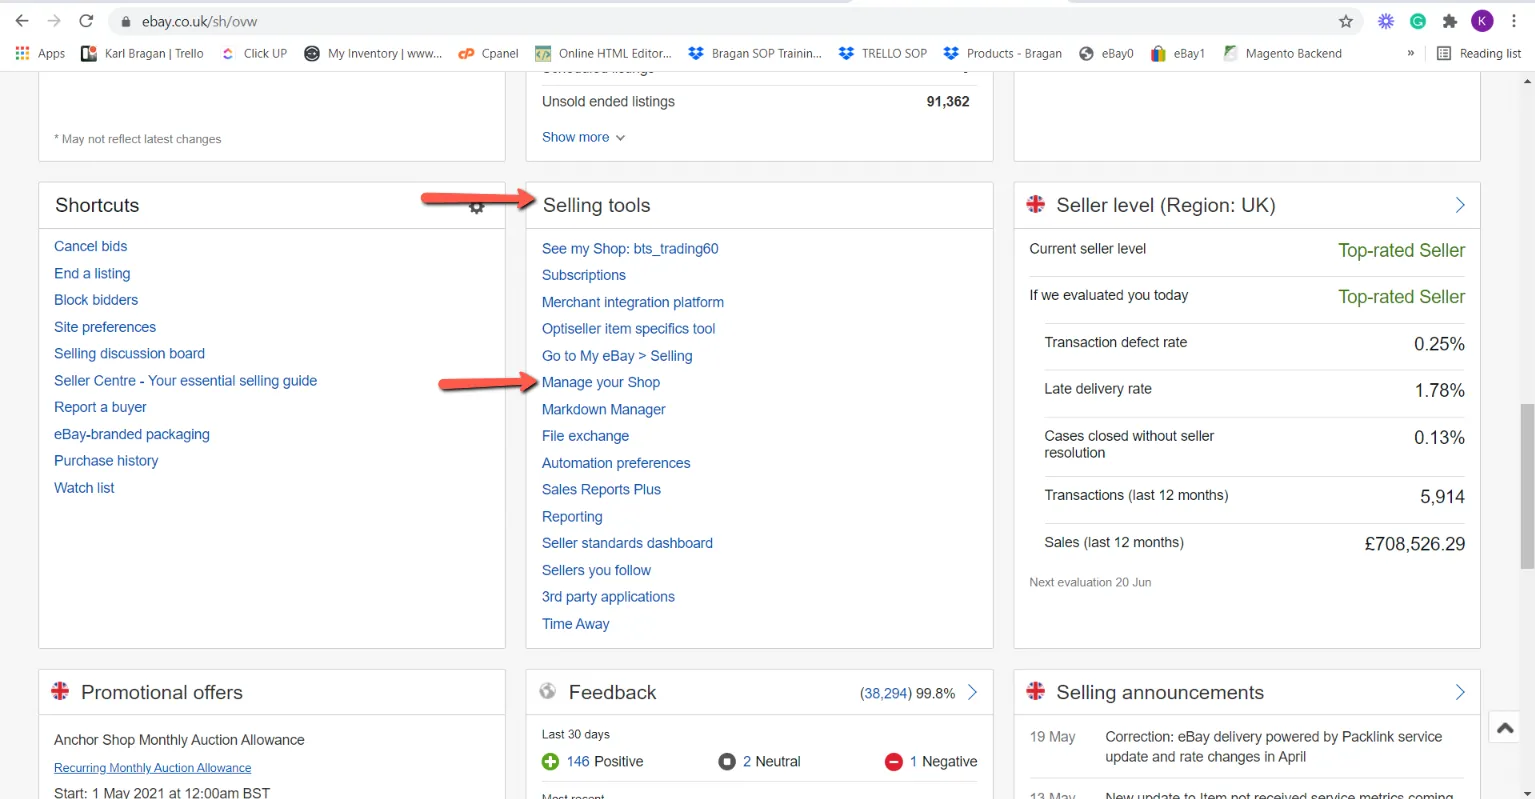Click the page vertical scrollbar thumb
Image resolution: width=1535 pixels, height=799 pixels.
click(1527, 486)
